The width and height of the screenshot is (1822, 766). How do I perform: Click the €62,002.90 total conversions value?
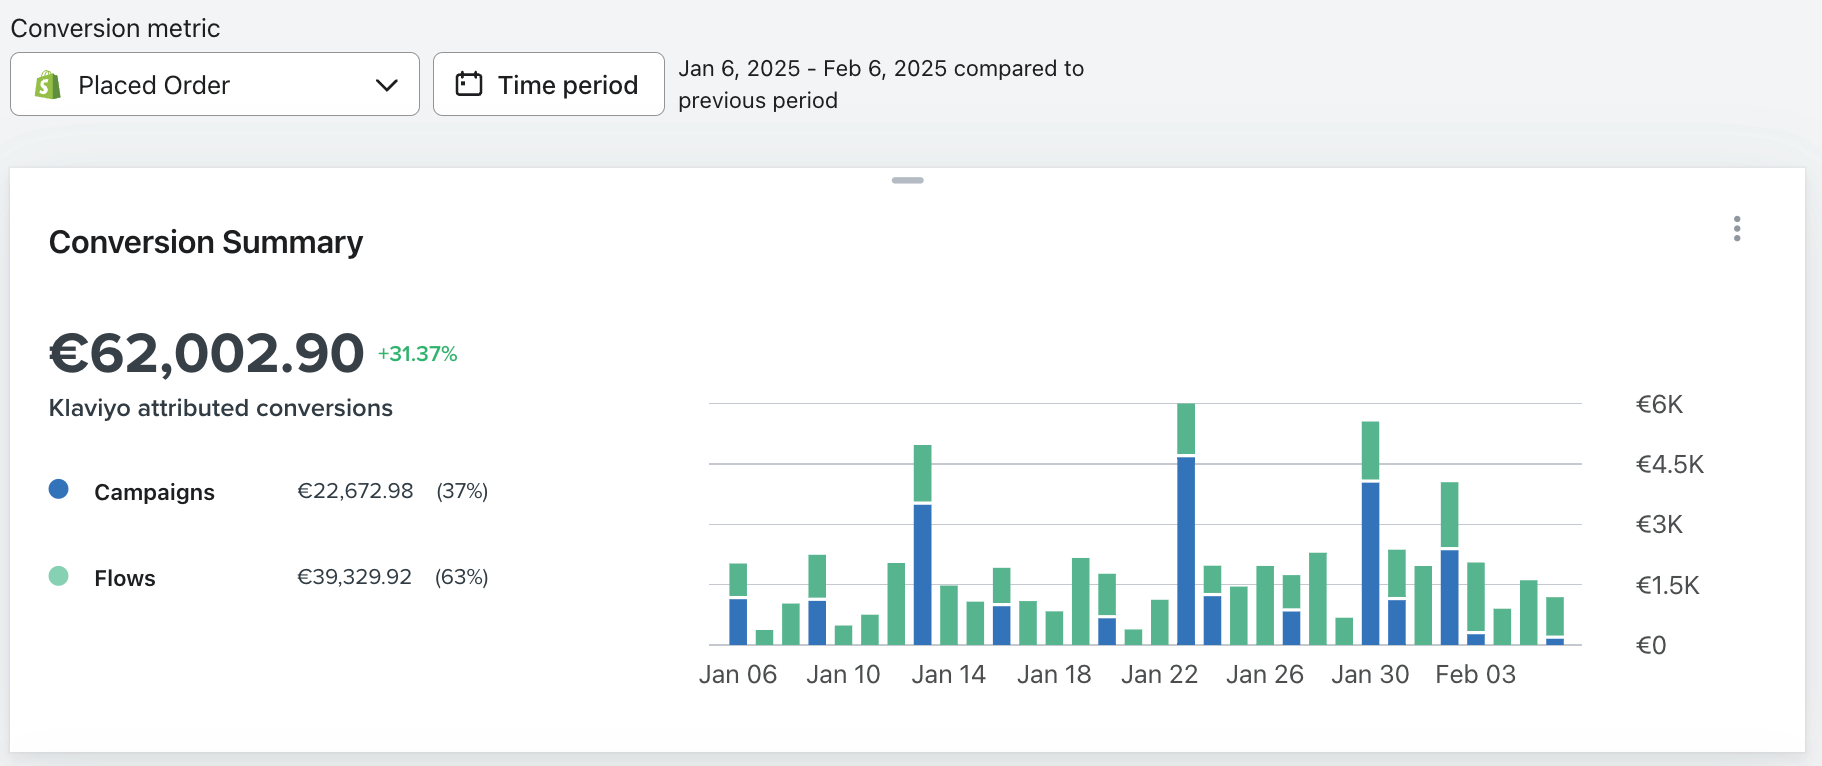coord(207,353)
